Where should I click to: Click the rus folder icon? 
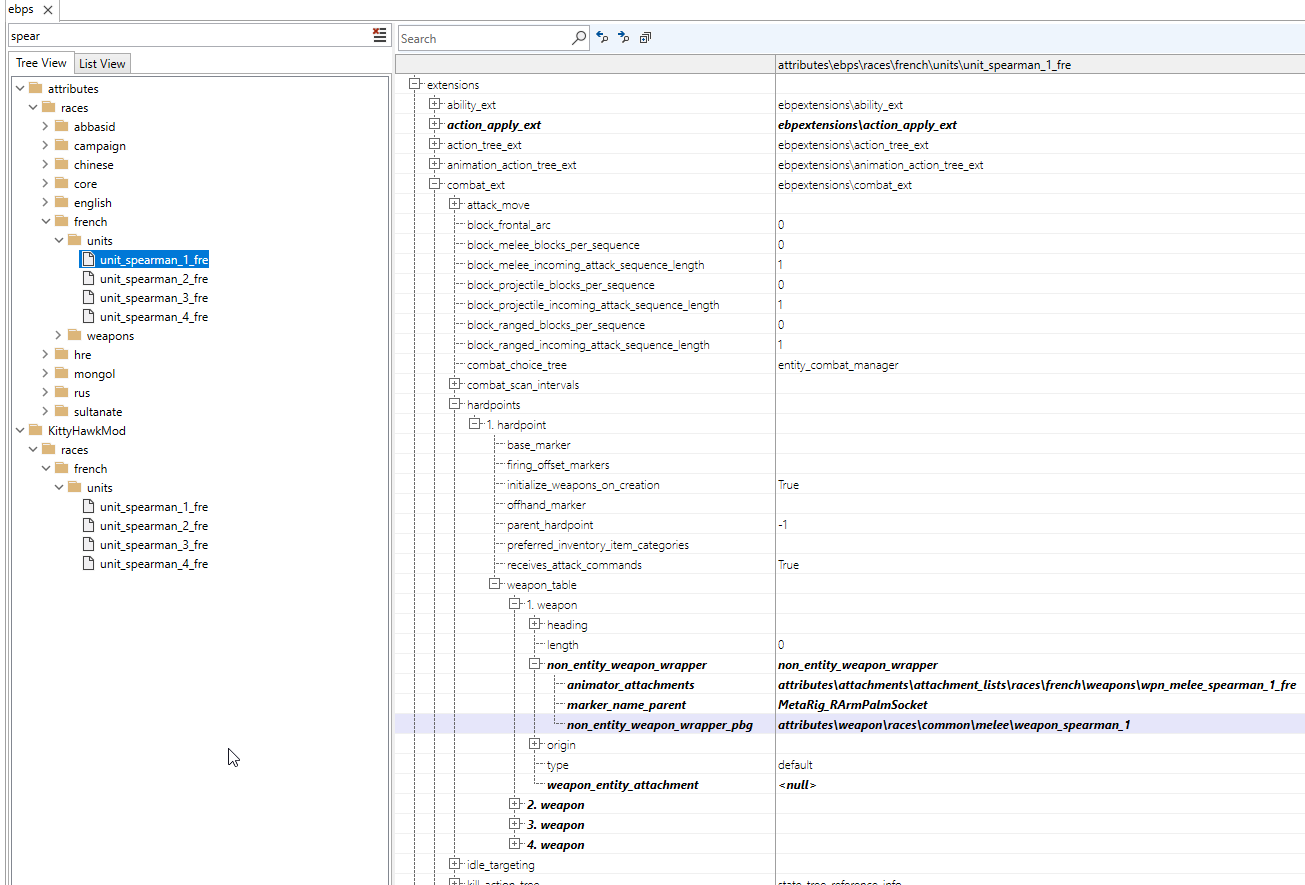(62, 392)
